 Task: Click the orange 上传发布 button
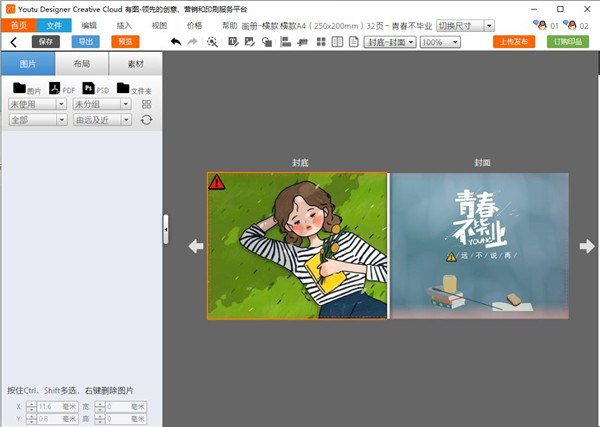point(512,42)
